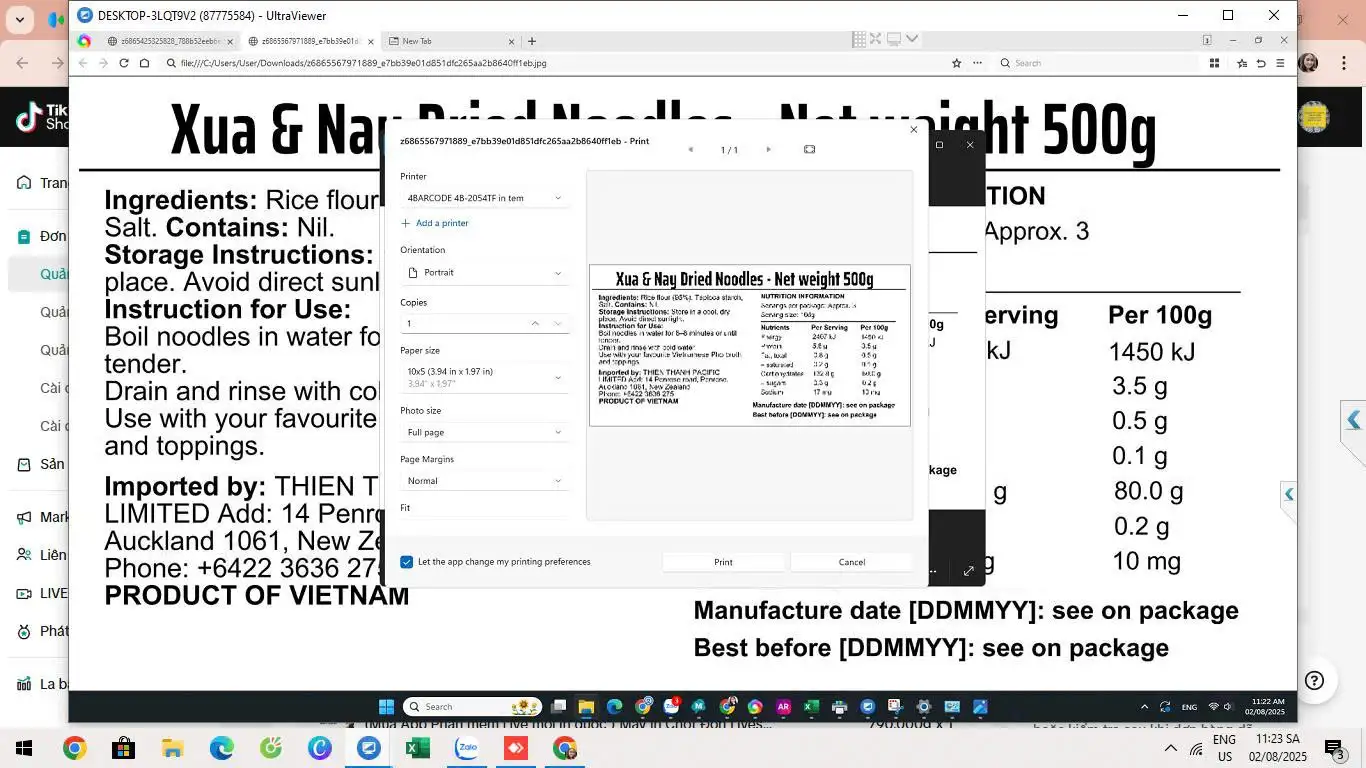Open Edge browser on the remote taskbar

click(x=614, y=707)
